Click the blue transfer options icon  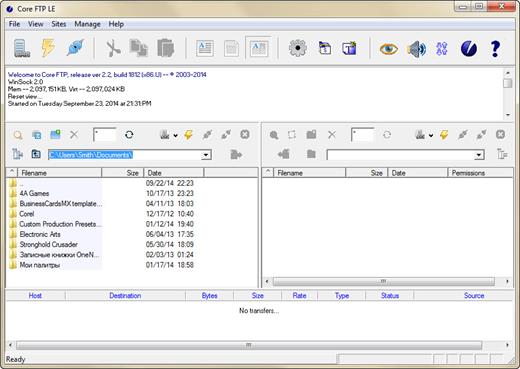[442, 49]
